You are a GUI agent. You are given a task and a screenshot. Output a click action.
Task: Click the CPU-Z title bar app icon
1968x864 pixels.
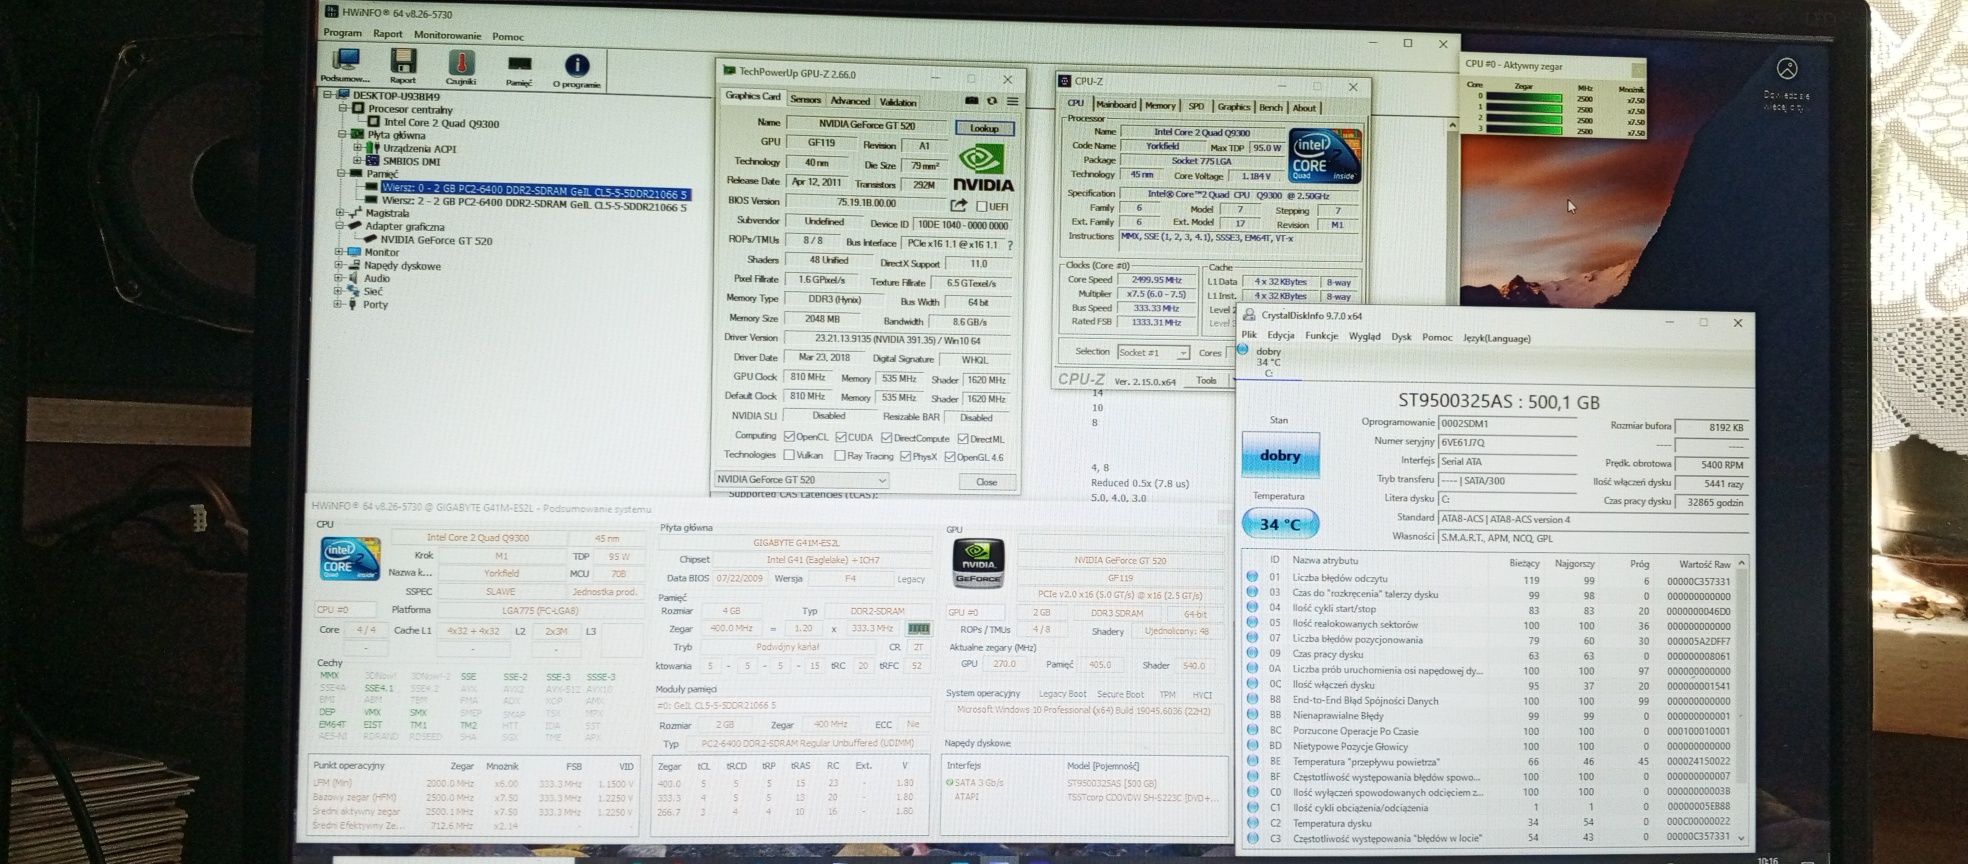[1066, 81]
